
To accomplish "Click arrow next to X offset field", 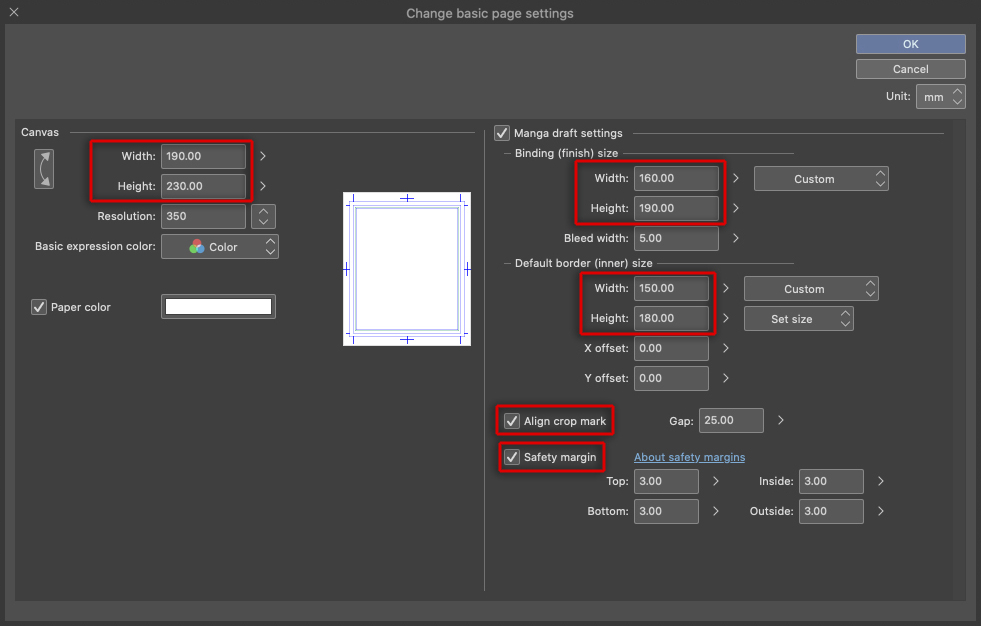I will (725, 348).
